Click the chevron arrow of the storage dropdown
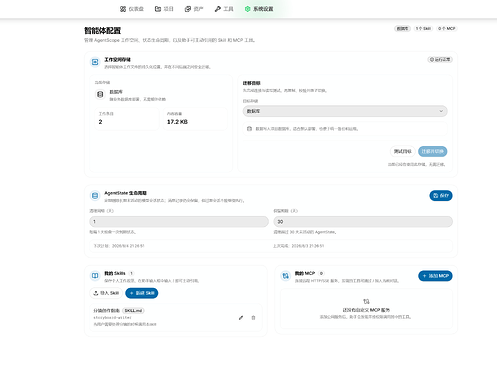 (x=441, y=111)
